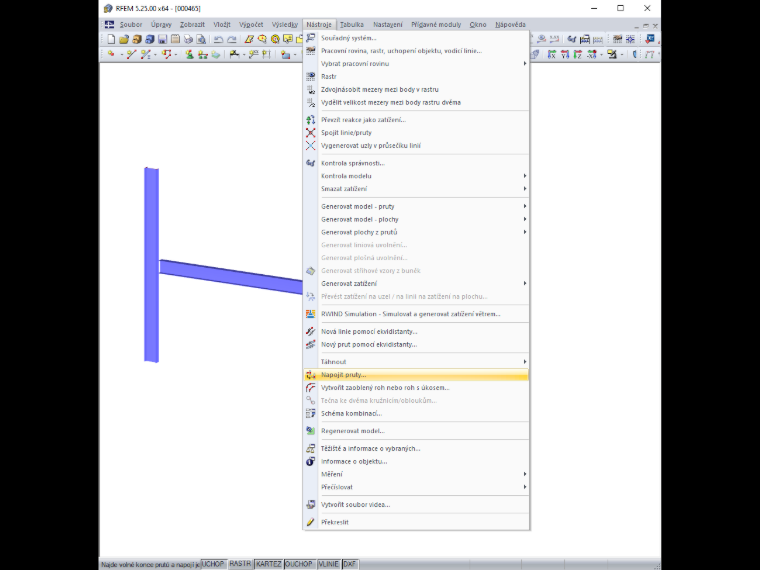Open print preview with the magnifier page icon

pyautogui.click(x=201, y=39)
